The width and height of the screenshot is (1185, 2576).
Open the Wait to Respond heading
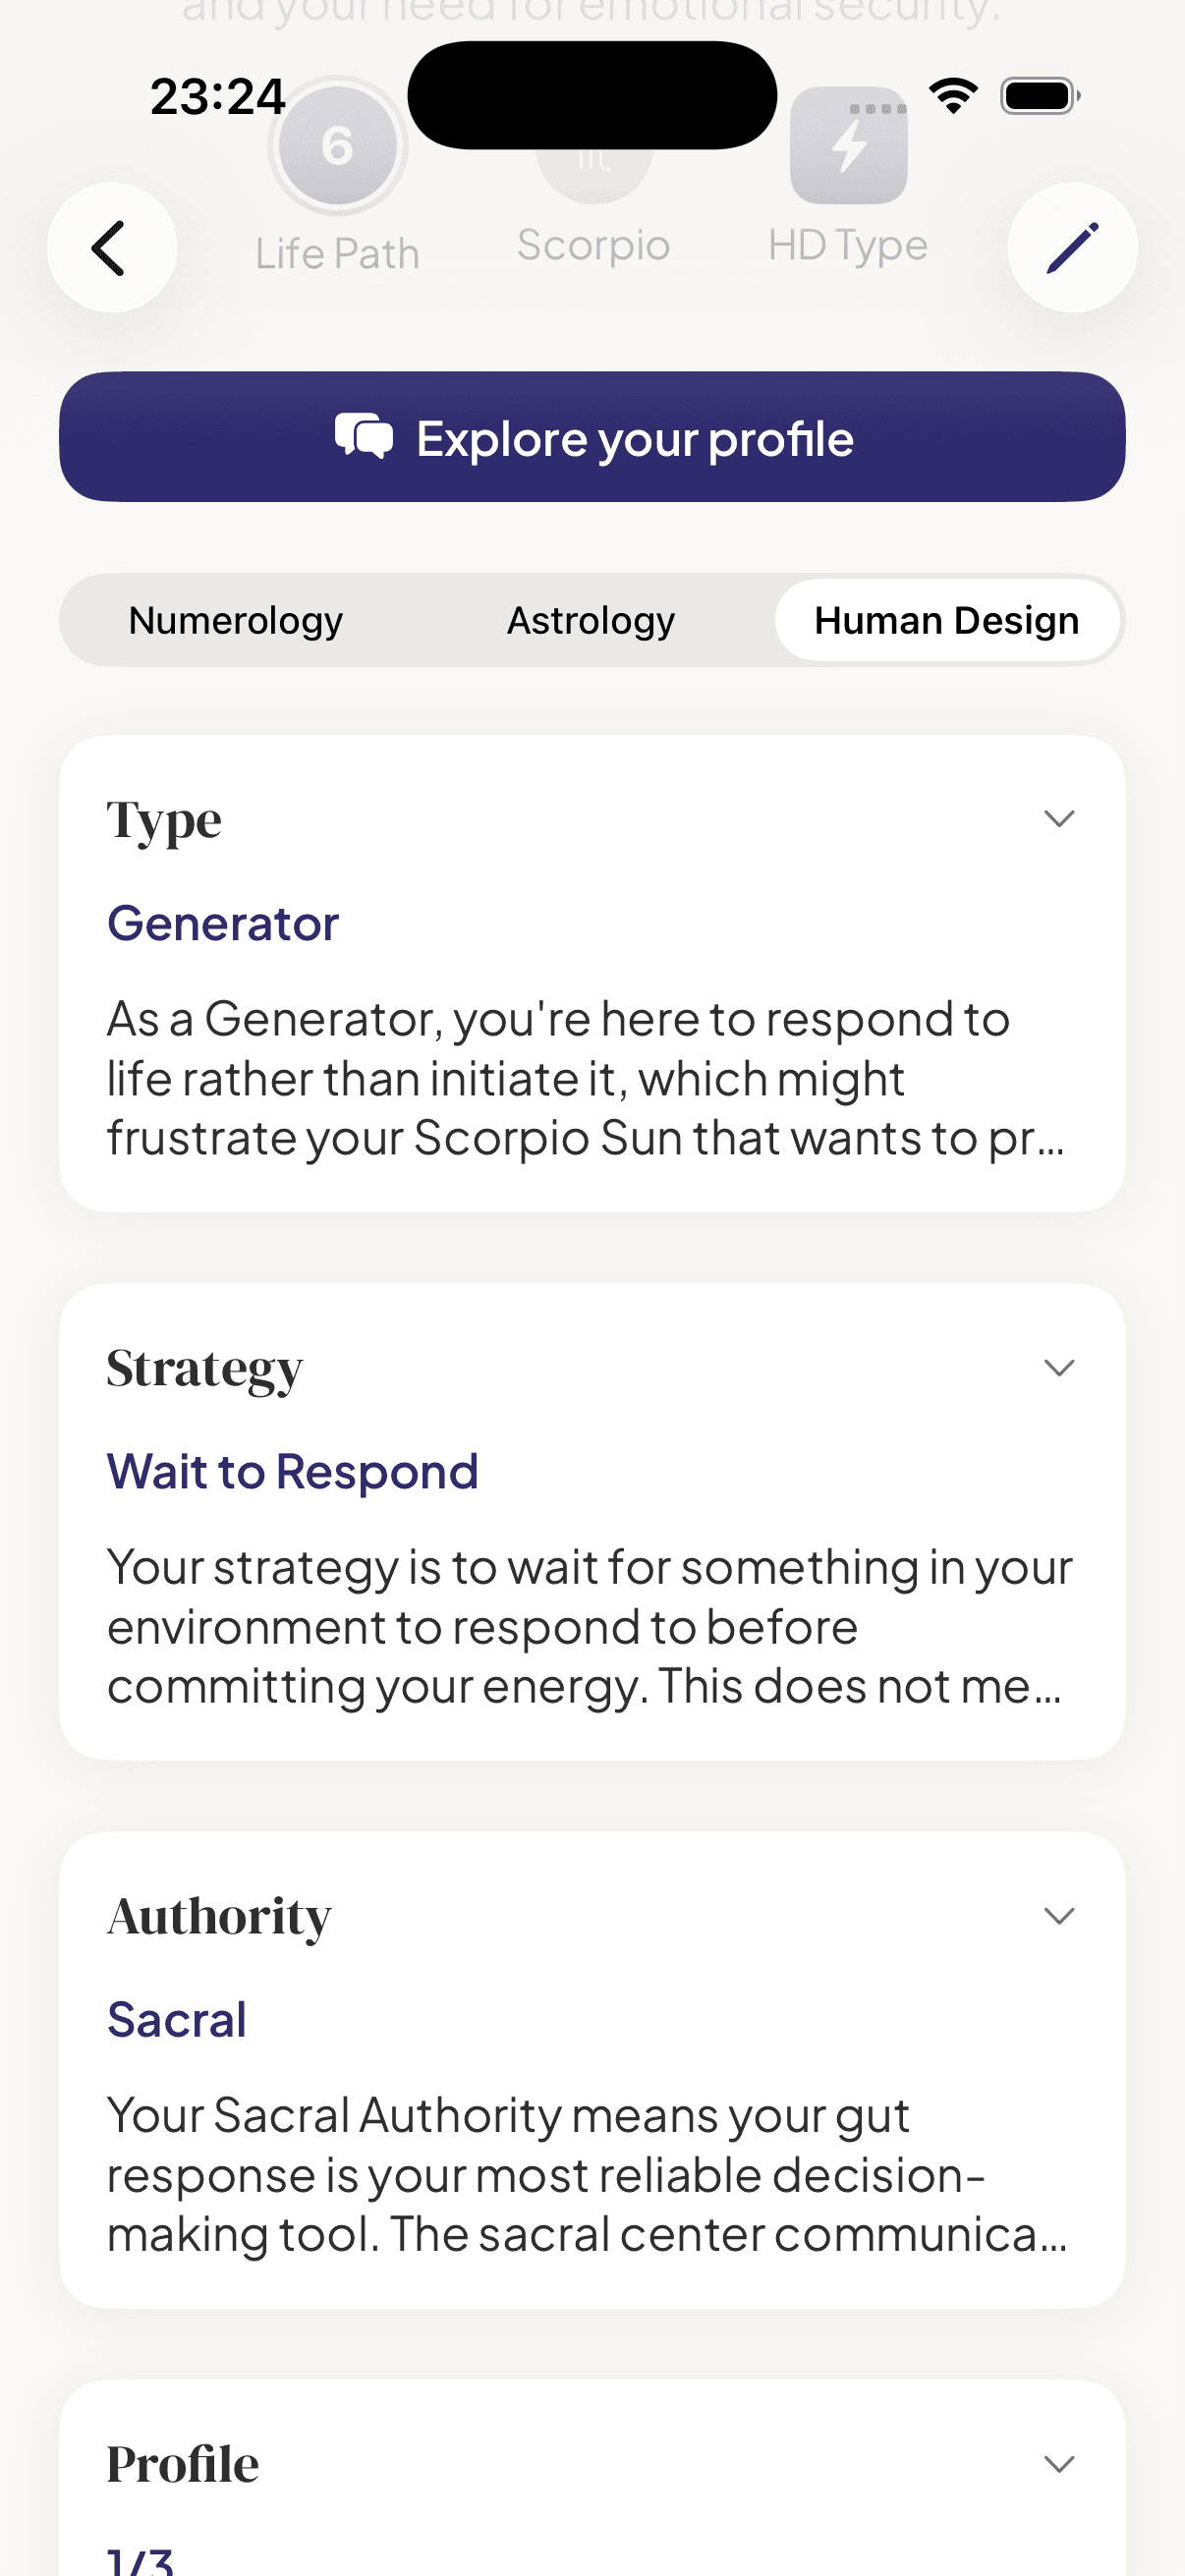[x=292, y=1471]
